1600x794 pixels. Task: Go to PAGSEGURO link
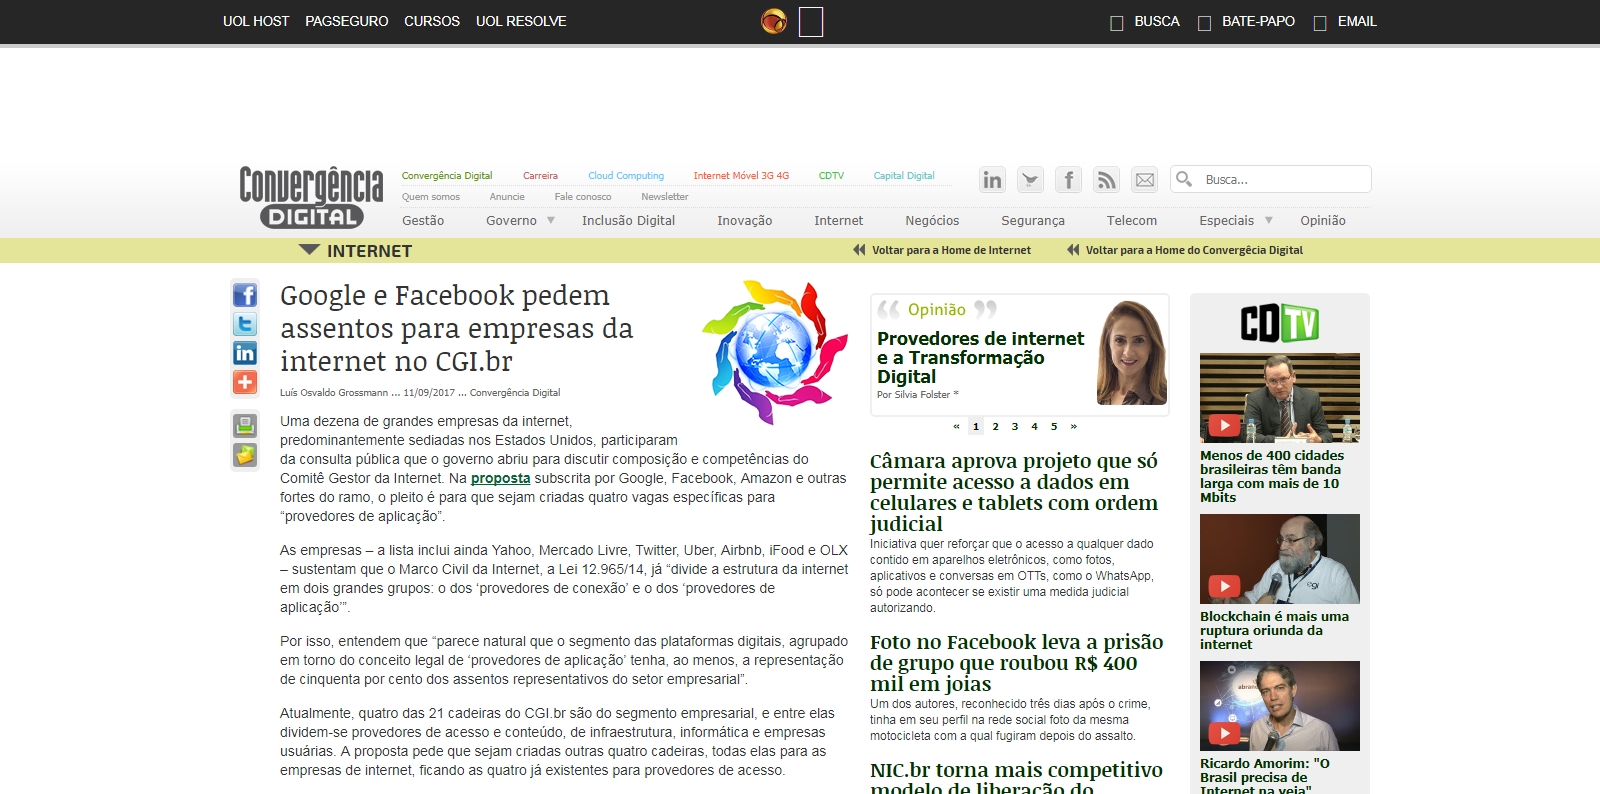click(347, 21)
